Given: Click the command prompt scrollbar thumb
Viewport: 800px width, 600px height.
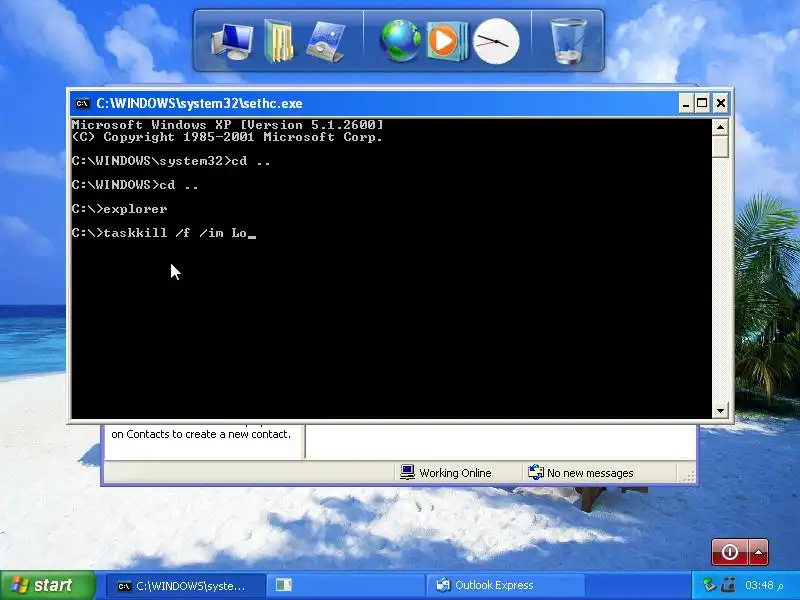Looking at the screenshot, I should [x=720, y=146].
